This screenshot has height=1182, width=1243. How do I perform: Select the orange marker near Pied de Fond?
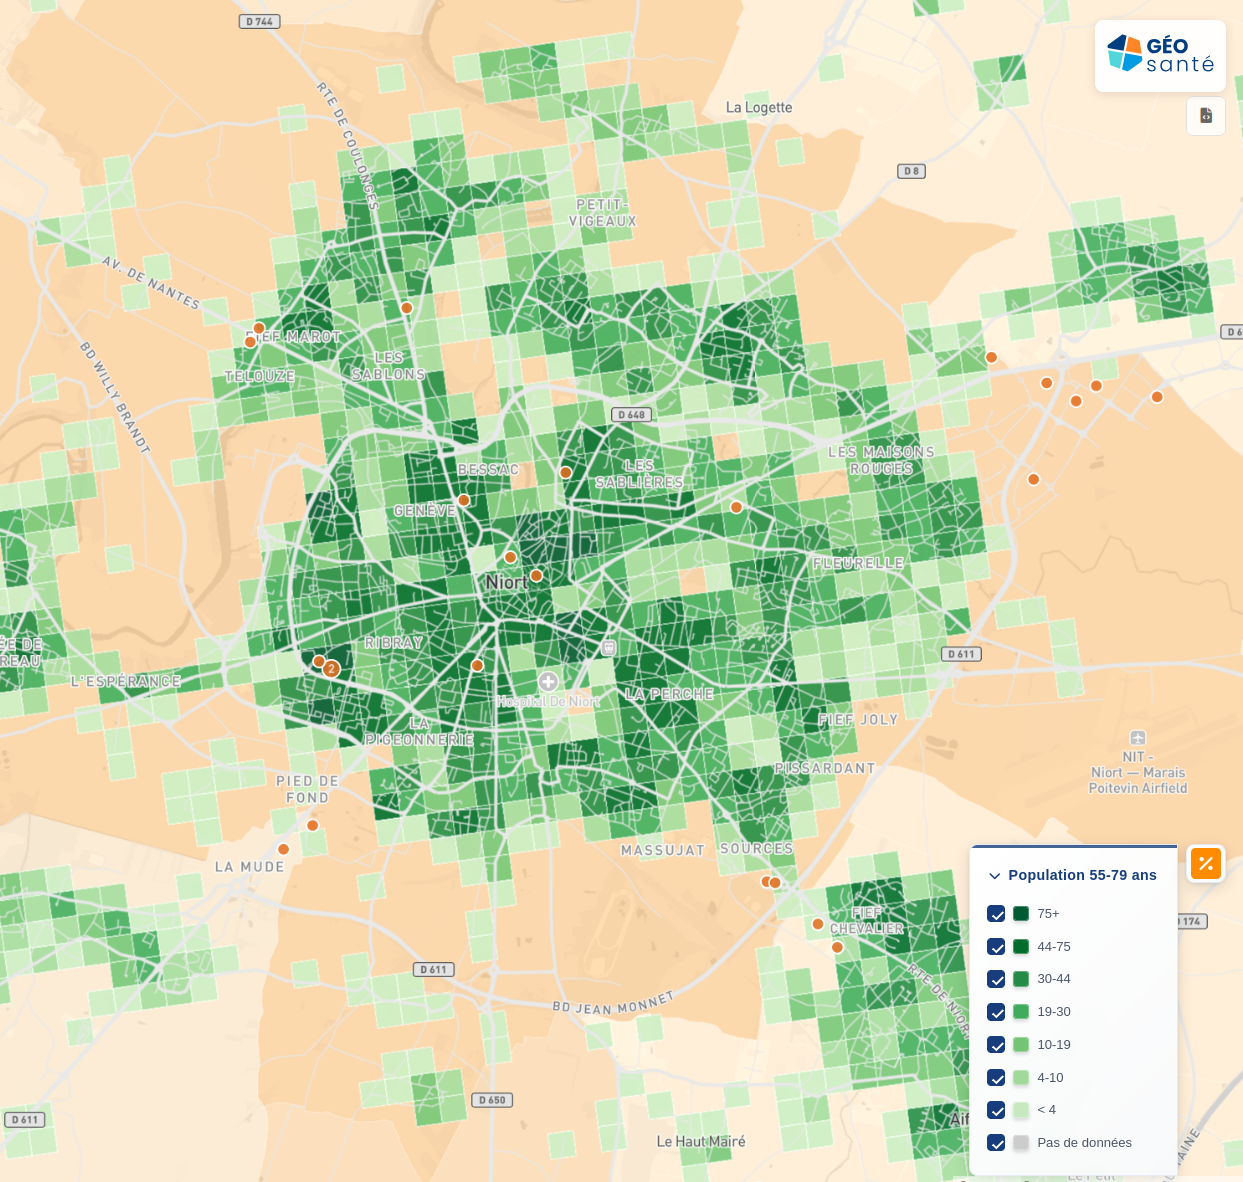312,826
